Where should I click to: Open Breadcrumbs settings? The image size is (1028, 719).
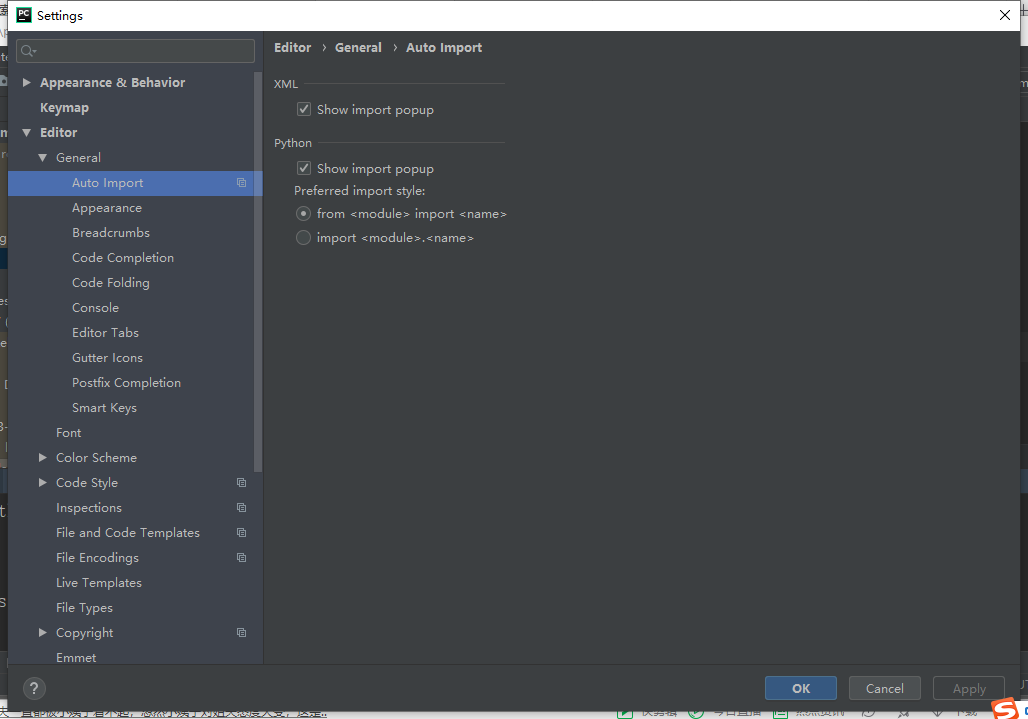point(111,233)
